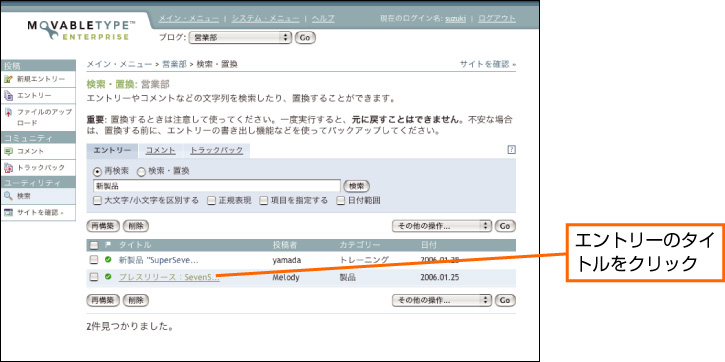725x362 pixels.
Task: Click the 検索 magnifying glass icon
Action: (7, 196)
